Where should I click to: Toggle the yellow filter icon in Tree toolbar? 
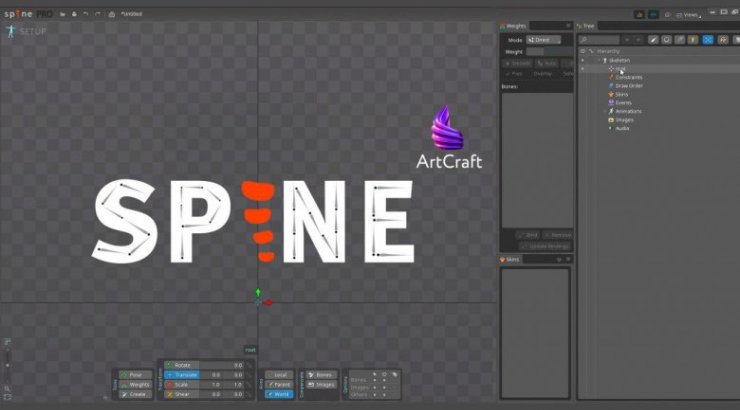tap(693, 40)
